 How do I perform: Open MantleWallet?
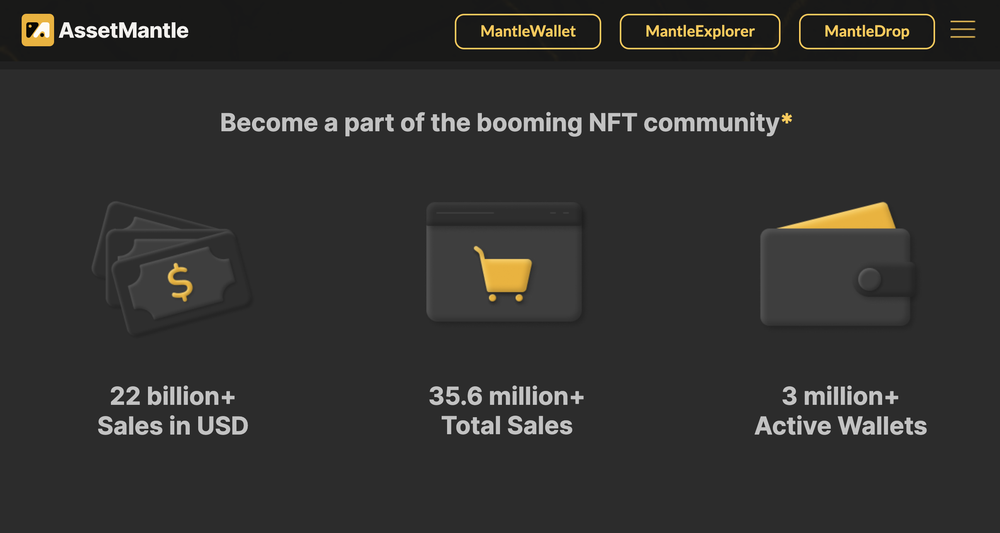click(528, 31)
